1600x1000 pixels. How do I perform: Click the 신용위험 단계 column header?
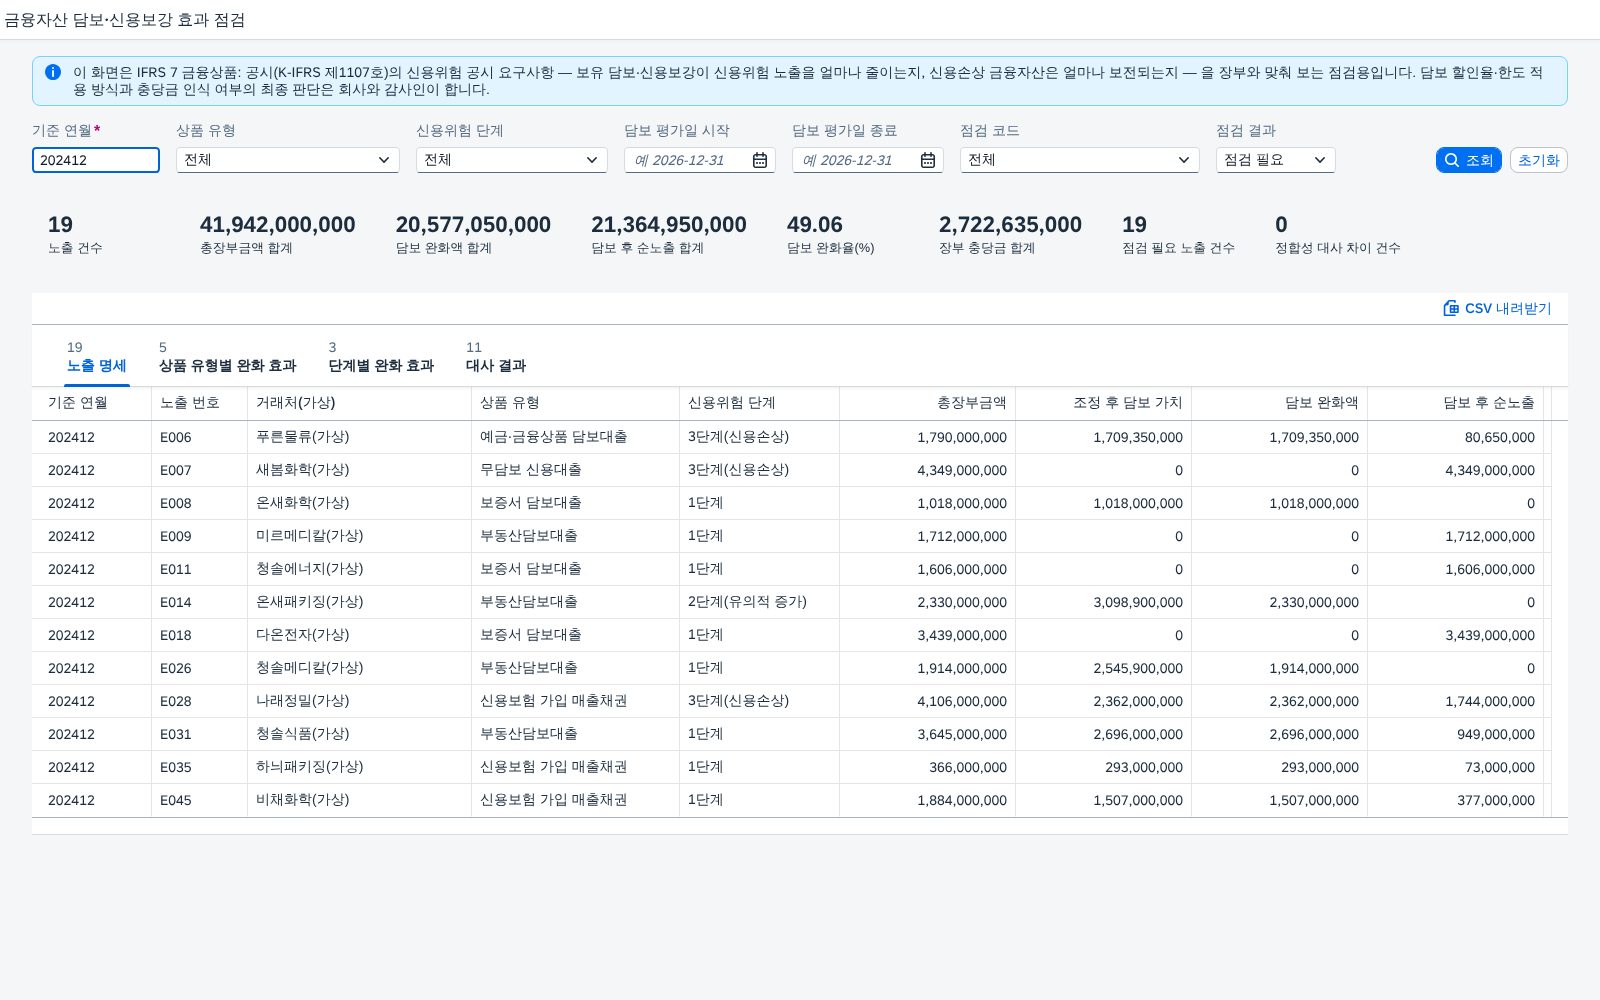point(760,403)
